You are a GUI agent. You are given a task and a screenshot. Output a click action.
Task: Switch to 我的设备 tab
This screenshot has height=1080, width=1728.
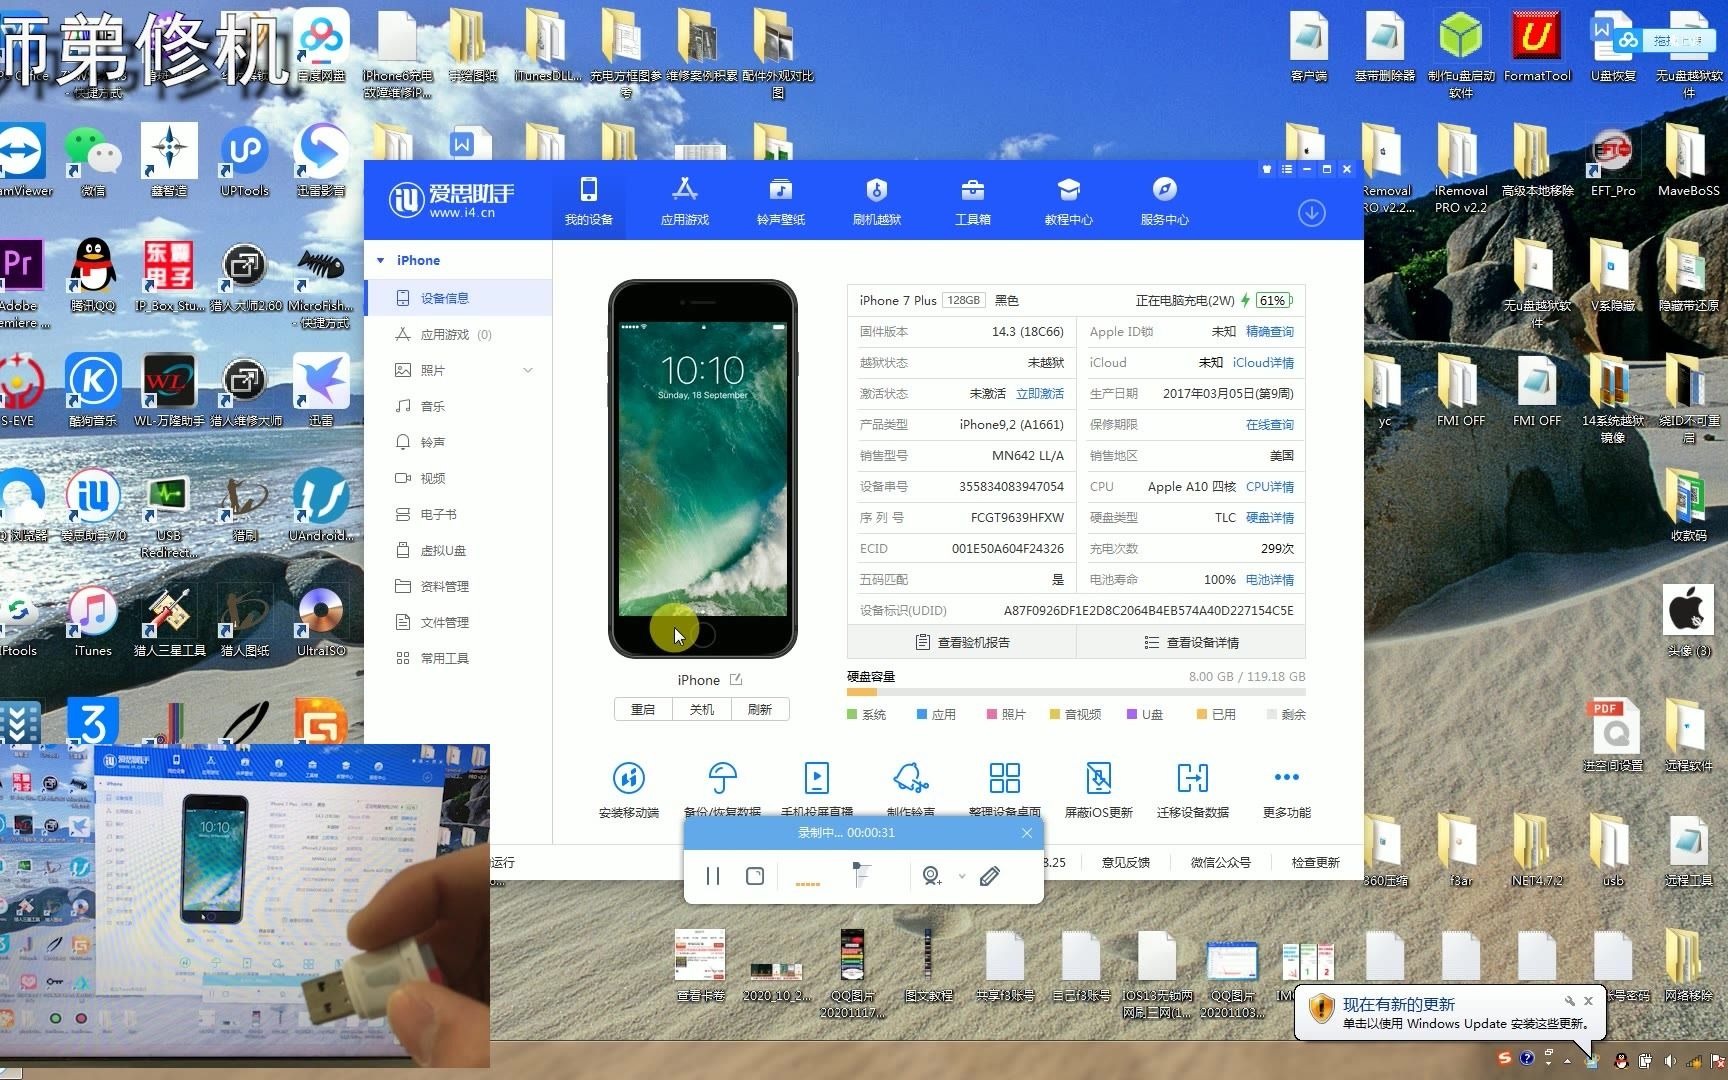tap(588, 201)
